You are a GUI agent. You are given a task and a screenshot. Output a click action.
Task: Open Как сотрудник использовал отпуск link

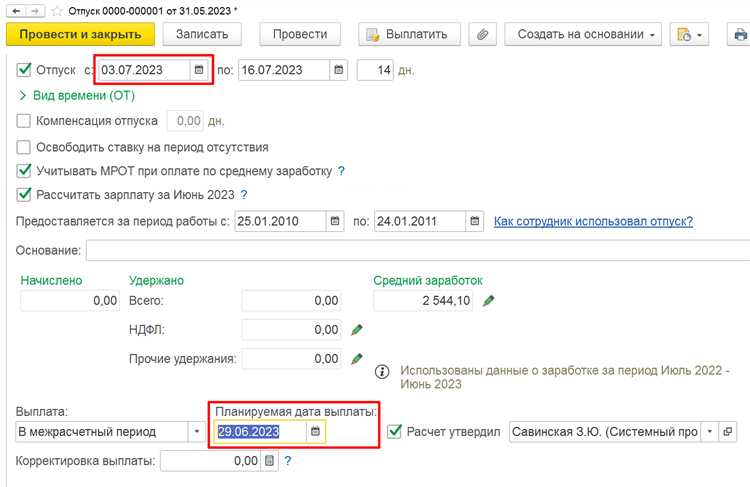pyautogui.click(x=593, y=221)
